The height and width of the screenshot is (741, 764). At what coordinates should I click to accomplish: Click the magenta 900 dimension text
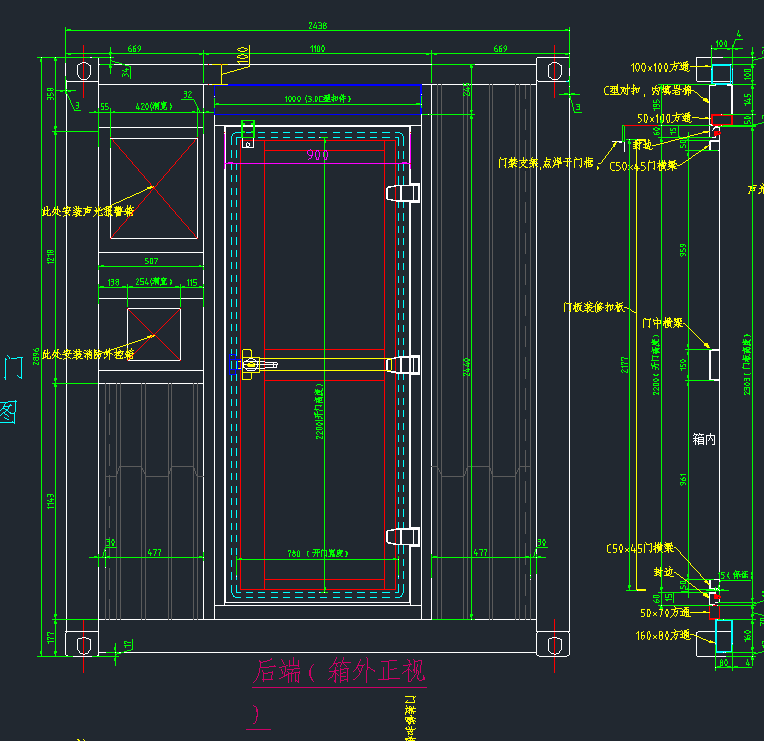pos(318,155)
